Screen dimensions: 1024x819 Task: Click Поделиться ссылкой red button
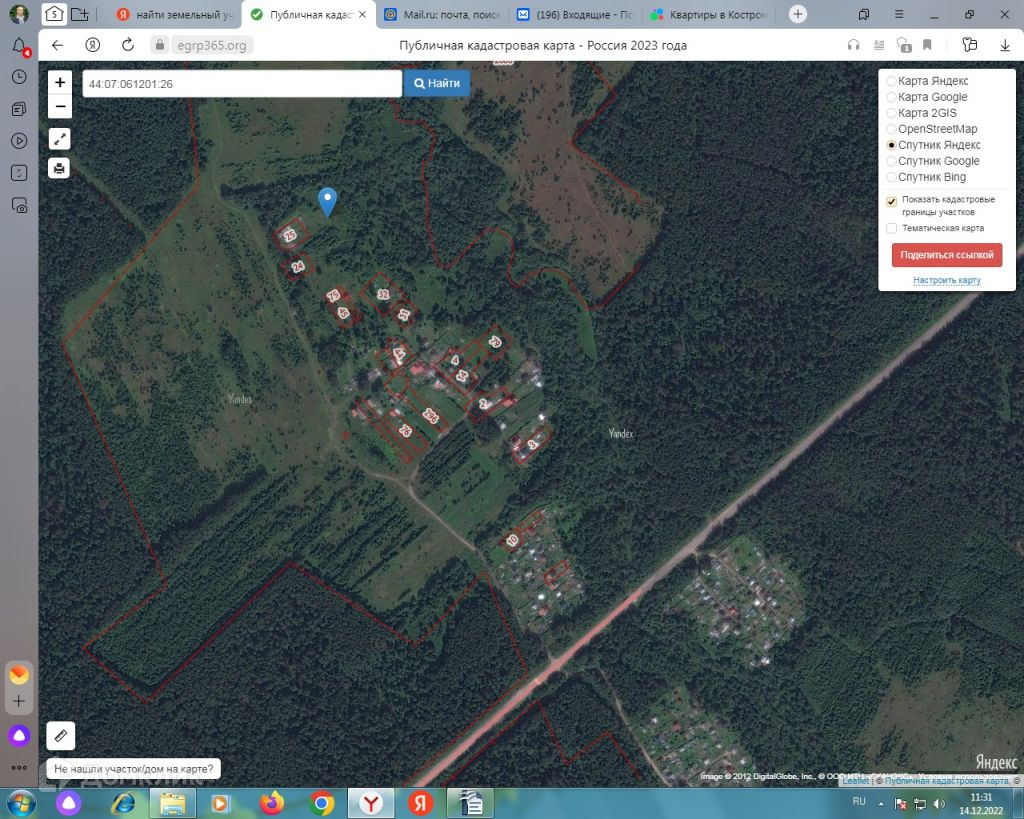click(947, 255)
